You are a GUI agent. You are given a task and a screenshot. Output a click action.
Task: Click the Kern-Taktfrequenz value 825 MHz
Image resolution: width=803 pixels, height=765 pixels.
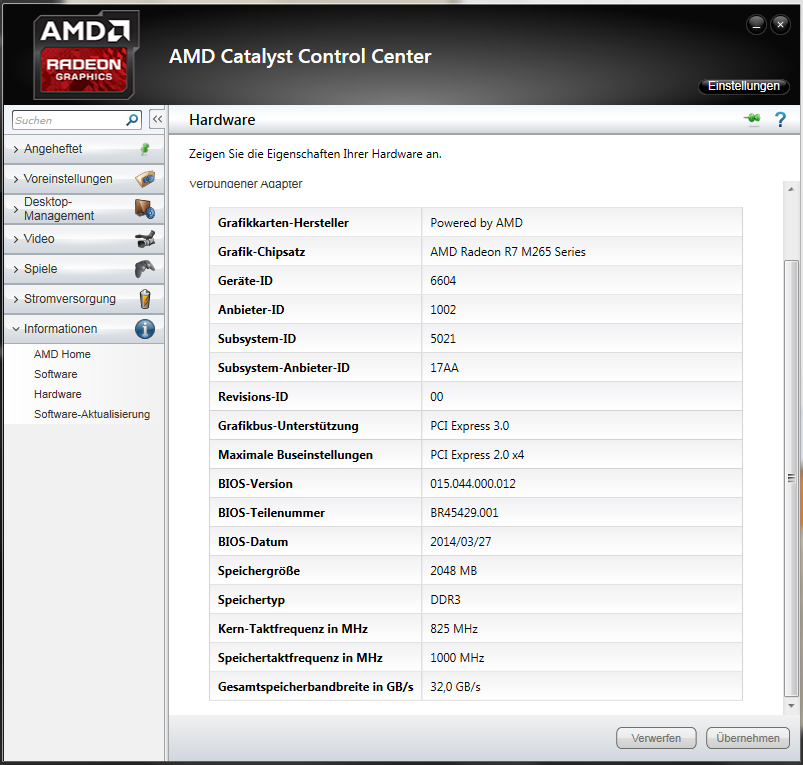pyautogui.click(x=454, y=629)
